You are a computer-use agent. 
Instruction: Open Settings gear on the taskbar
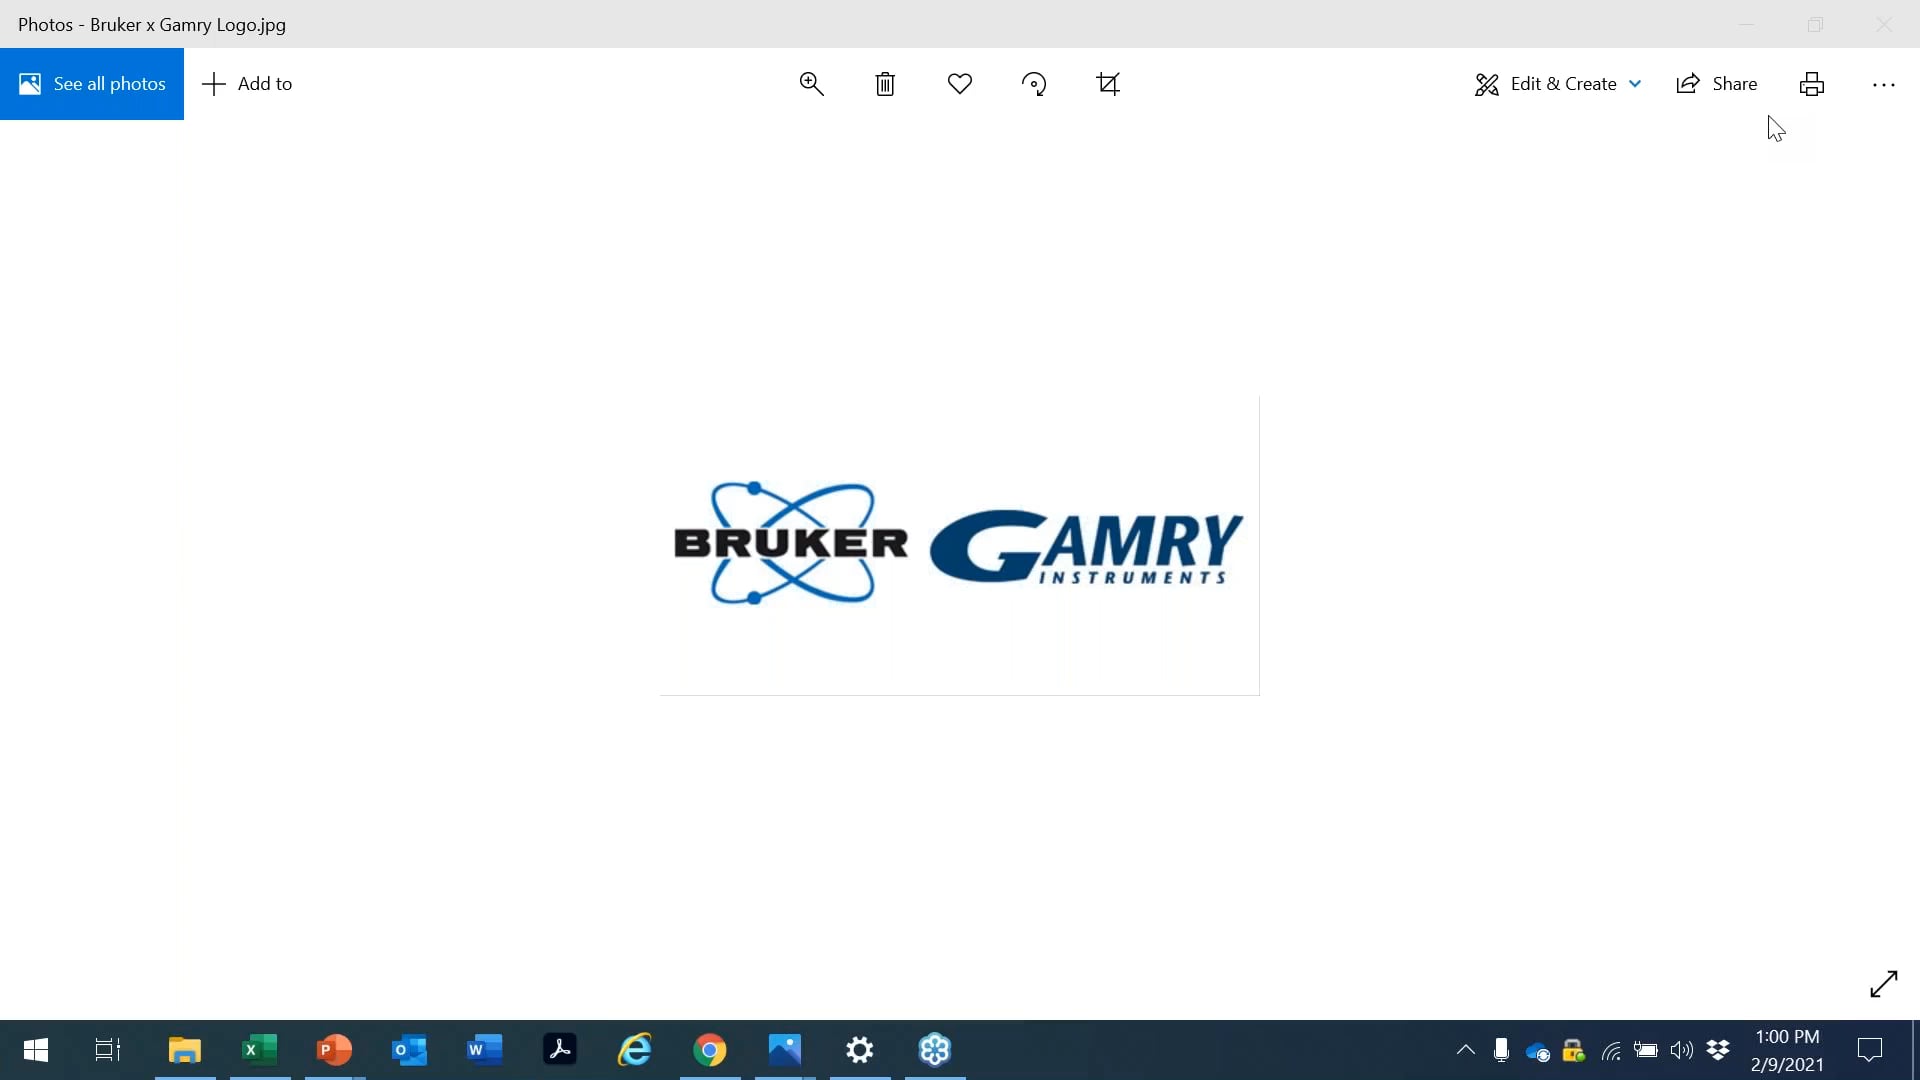tap(860, 1050)
